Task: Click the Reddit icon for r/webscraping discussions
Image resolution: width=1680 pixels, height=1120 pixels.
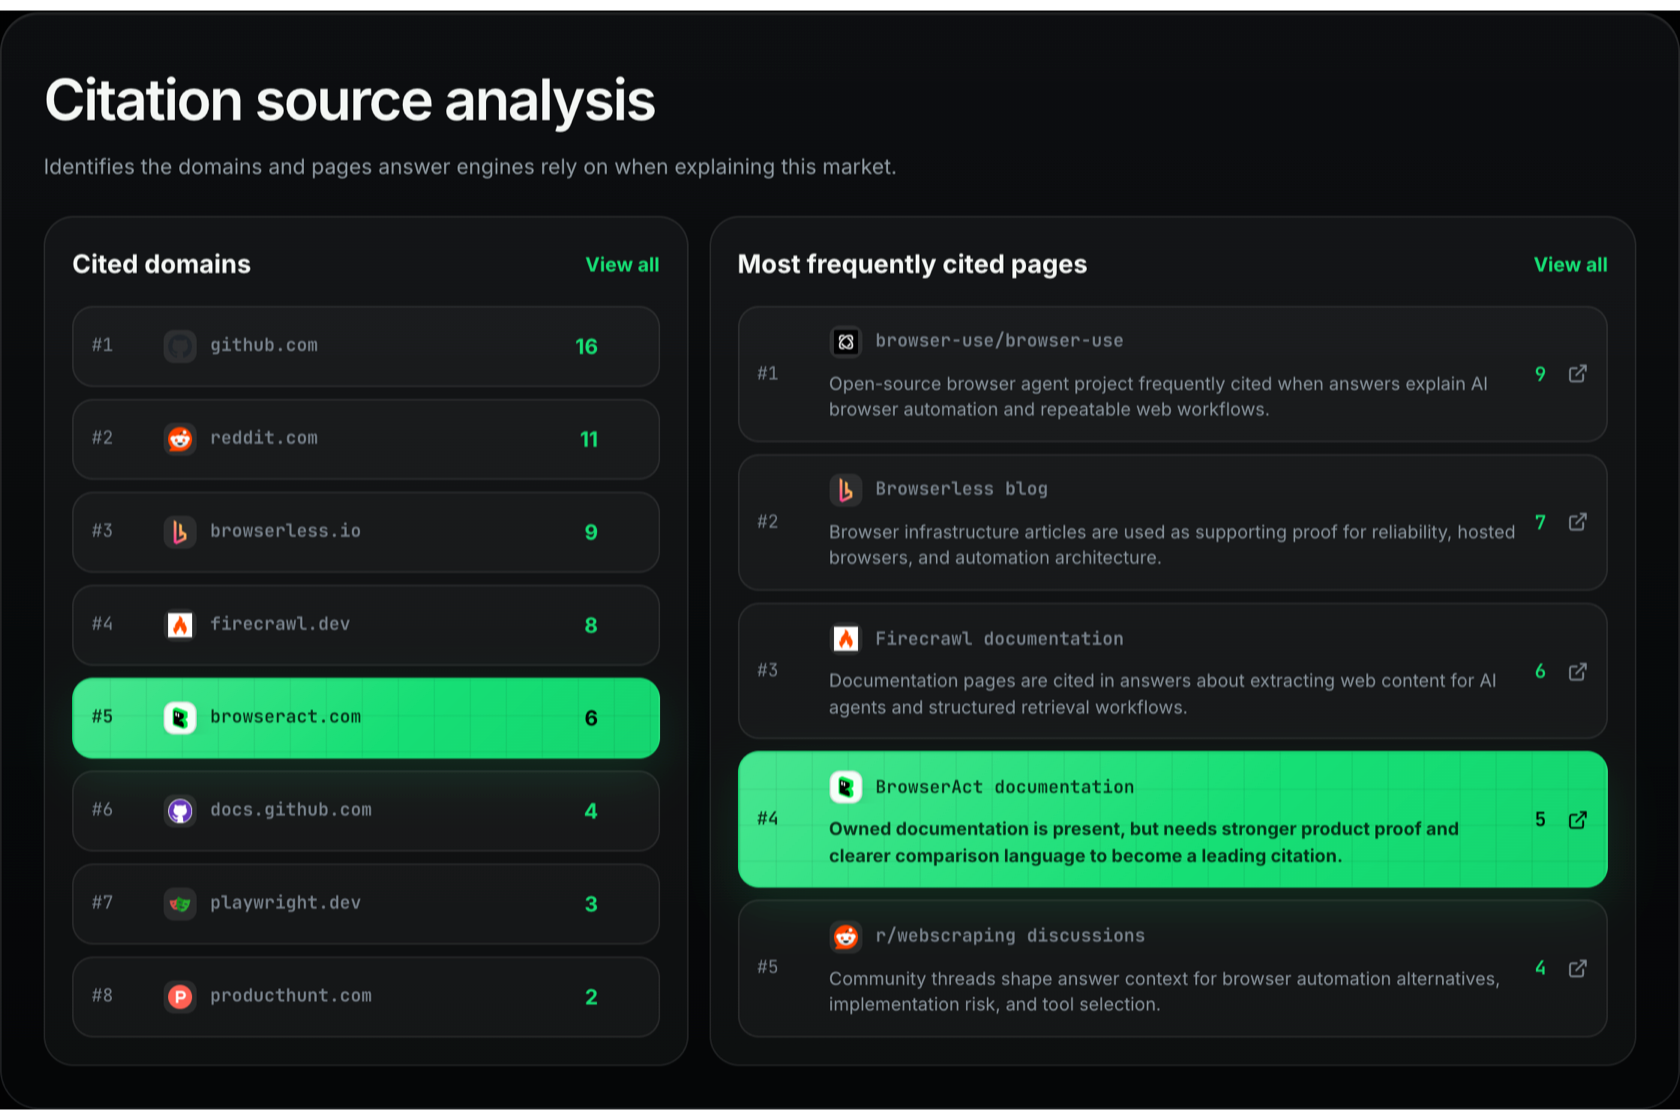Action: click(846, 937)
